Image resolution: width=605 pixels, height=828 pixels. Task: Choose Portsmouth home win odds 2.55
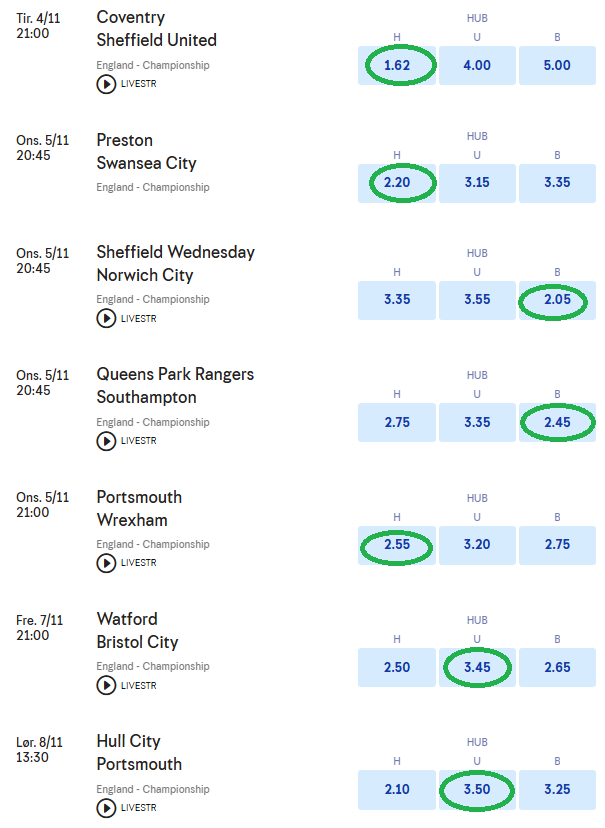(x=397, y=546)
